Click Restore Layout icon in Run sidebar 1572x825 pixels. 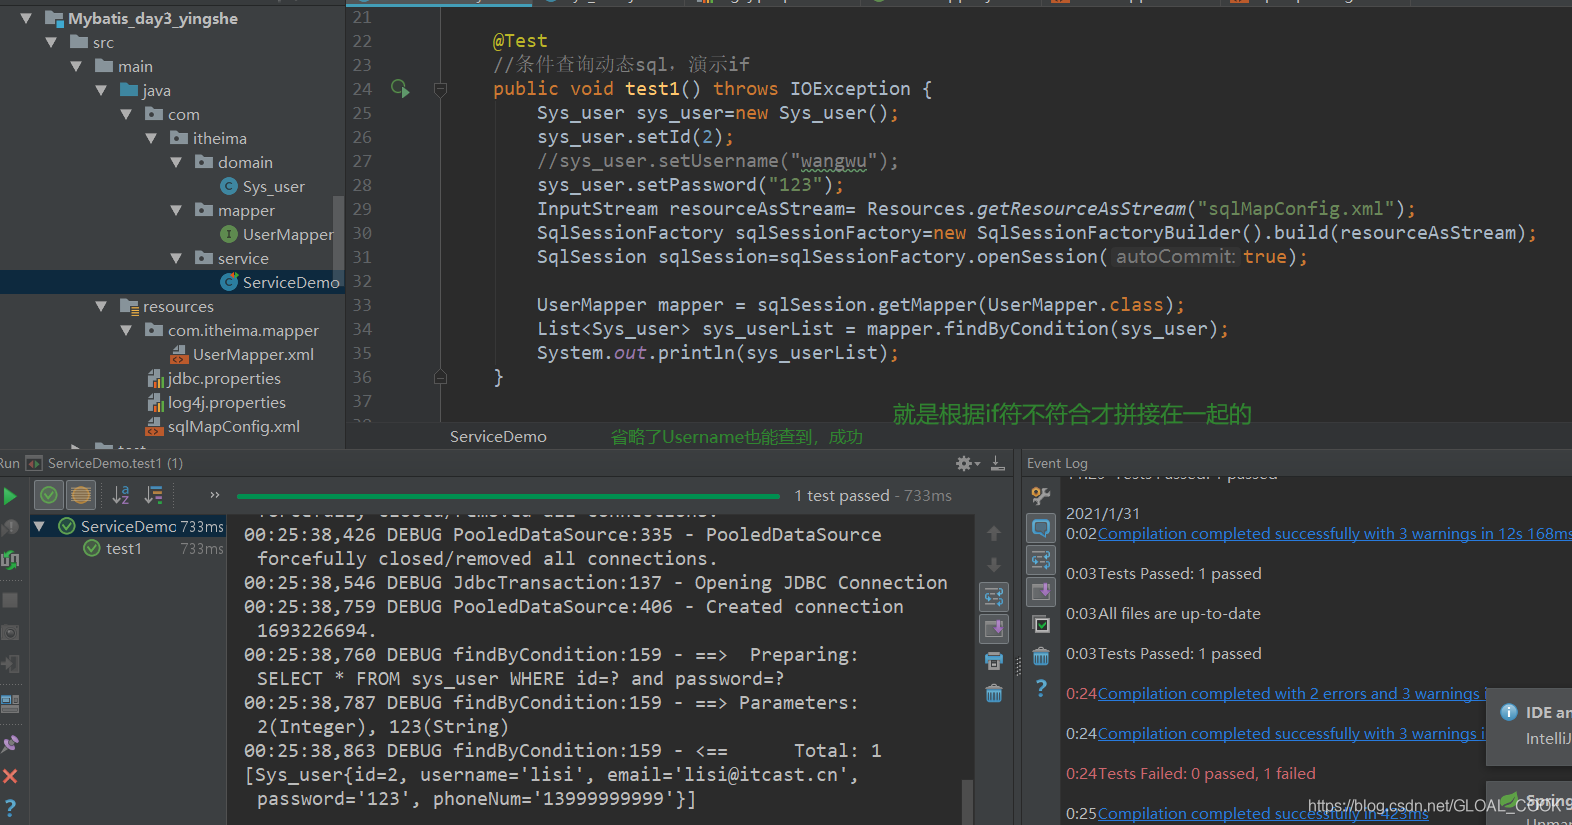(x=10, y=704)
